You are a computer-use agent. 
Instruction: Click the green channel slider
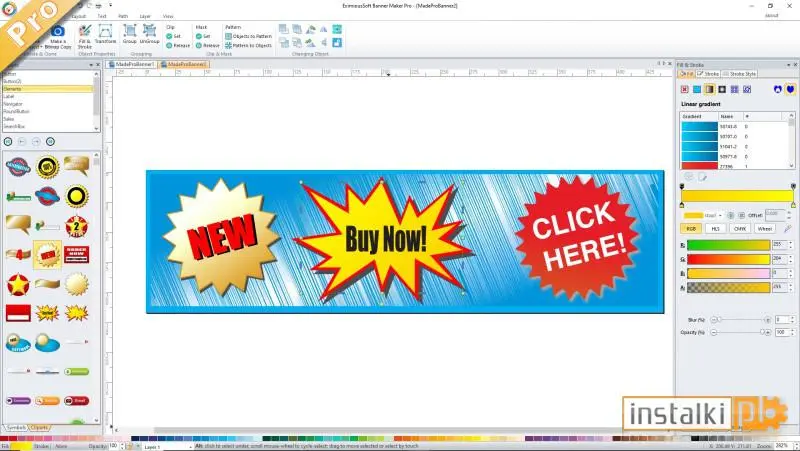(728, 259)
